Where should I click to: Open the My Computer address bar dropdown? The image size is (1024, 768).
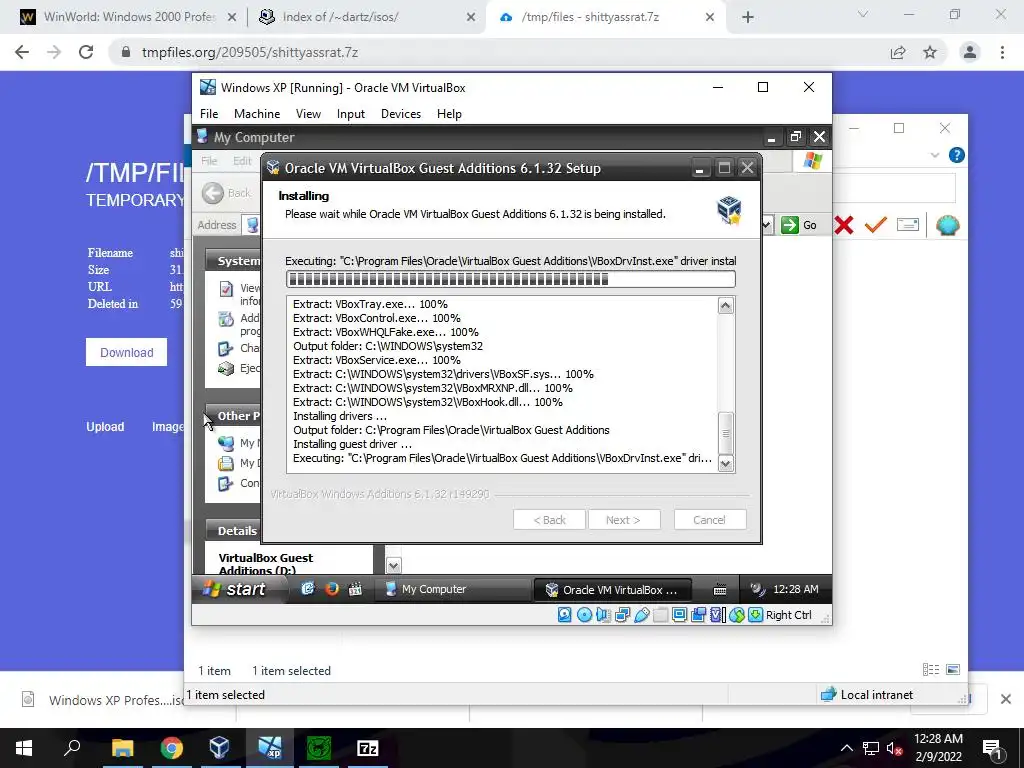tap(765, 225)
